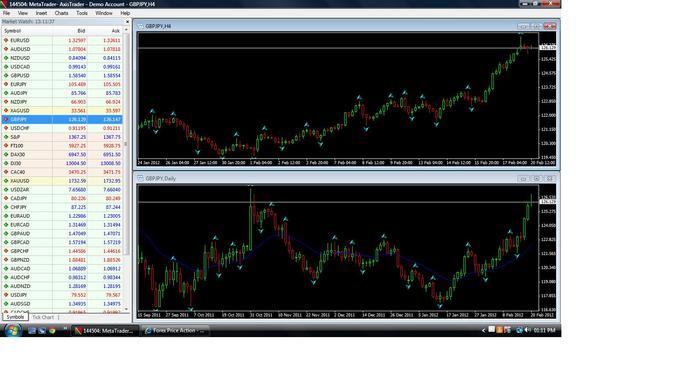Open the Insert menu

[x=41, y=13]
